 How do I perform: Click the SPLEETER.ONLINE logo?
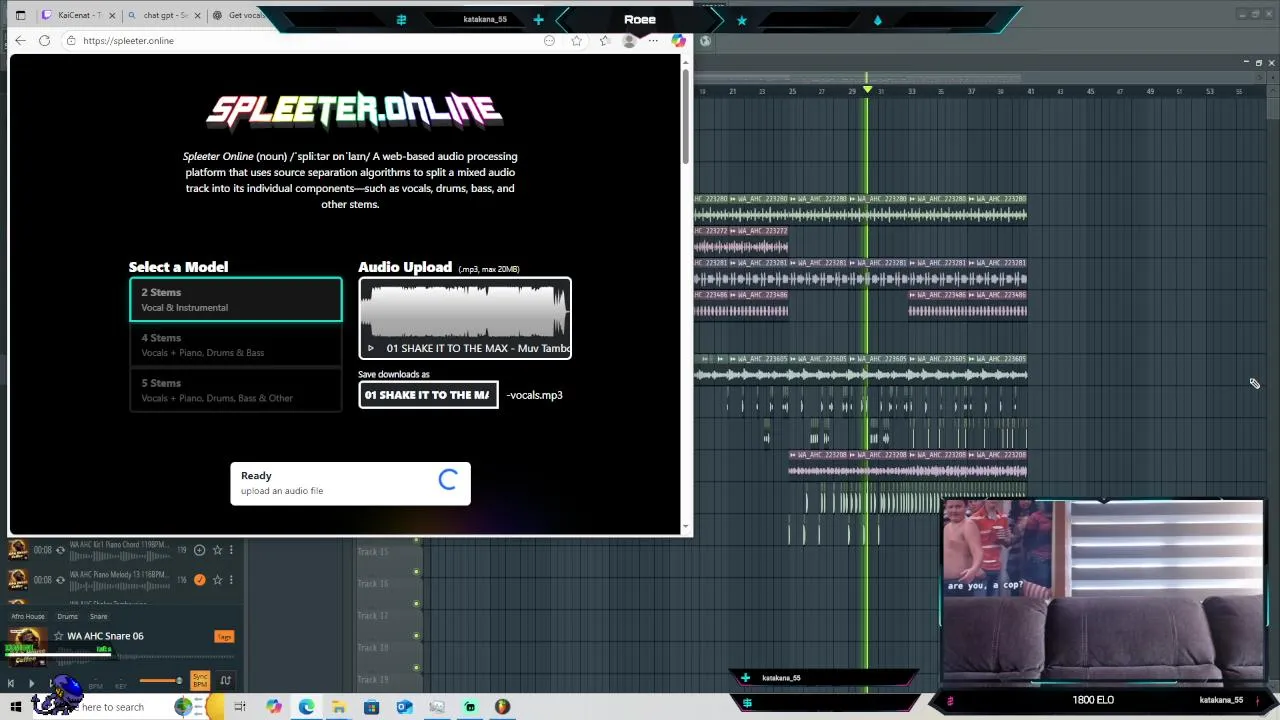353,110
